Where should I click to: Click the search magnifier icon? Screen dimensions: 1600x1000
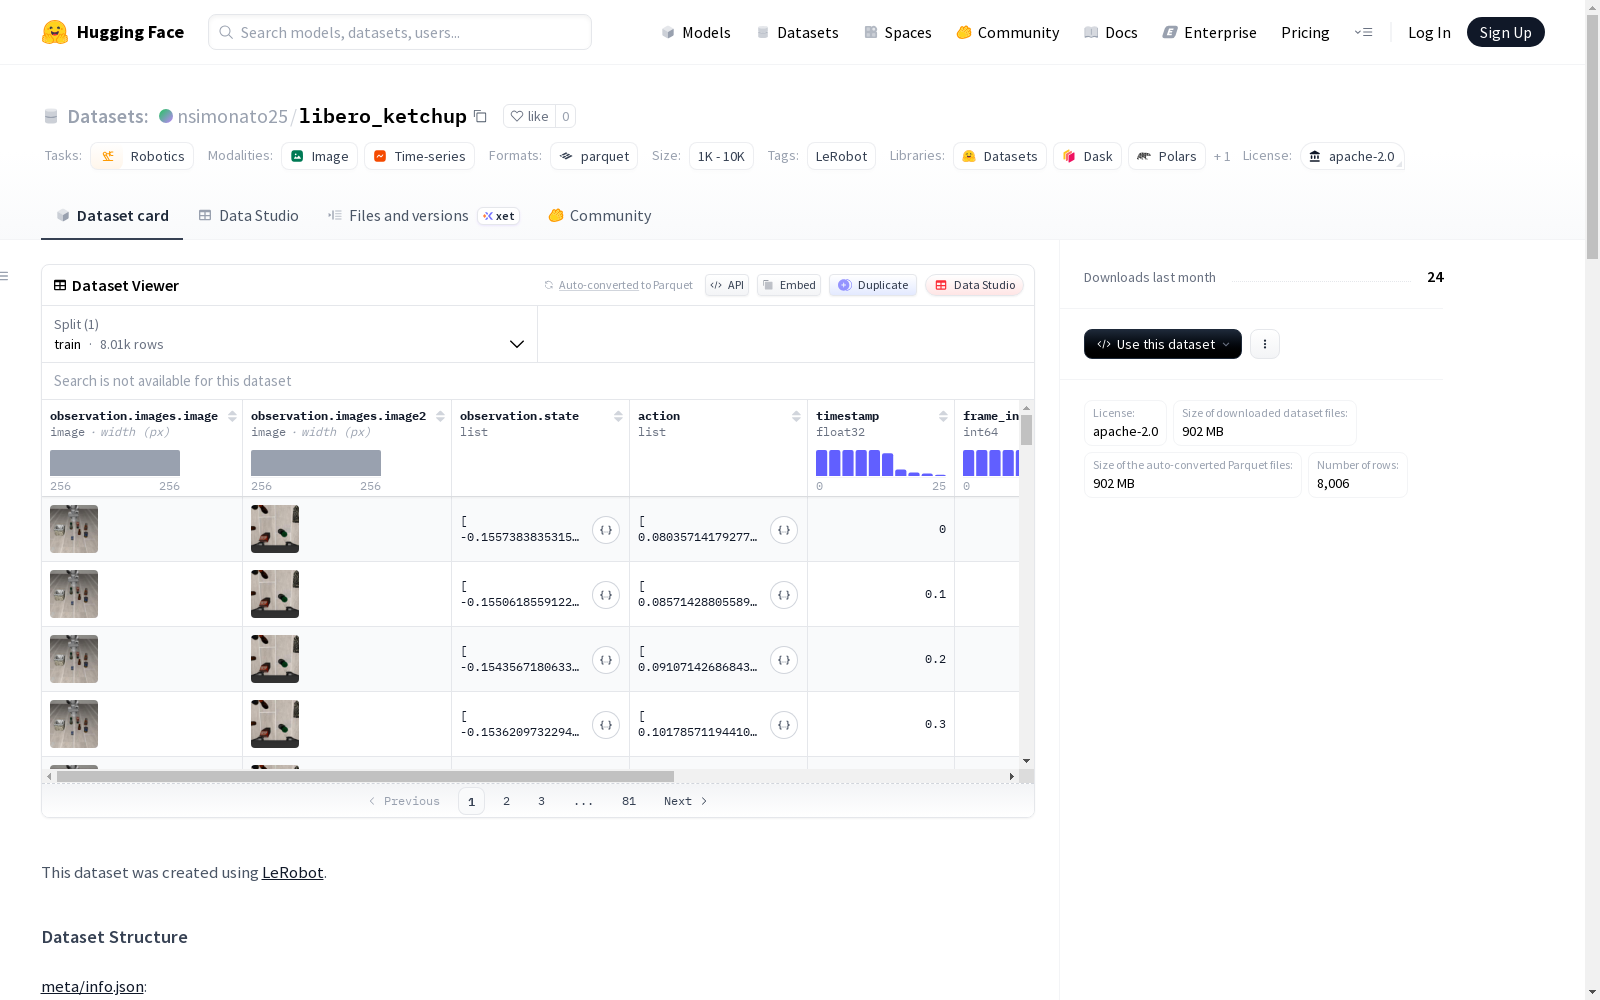tap(226, 32)
